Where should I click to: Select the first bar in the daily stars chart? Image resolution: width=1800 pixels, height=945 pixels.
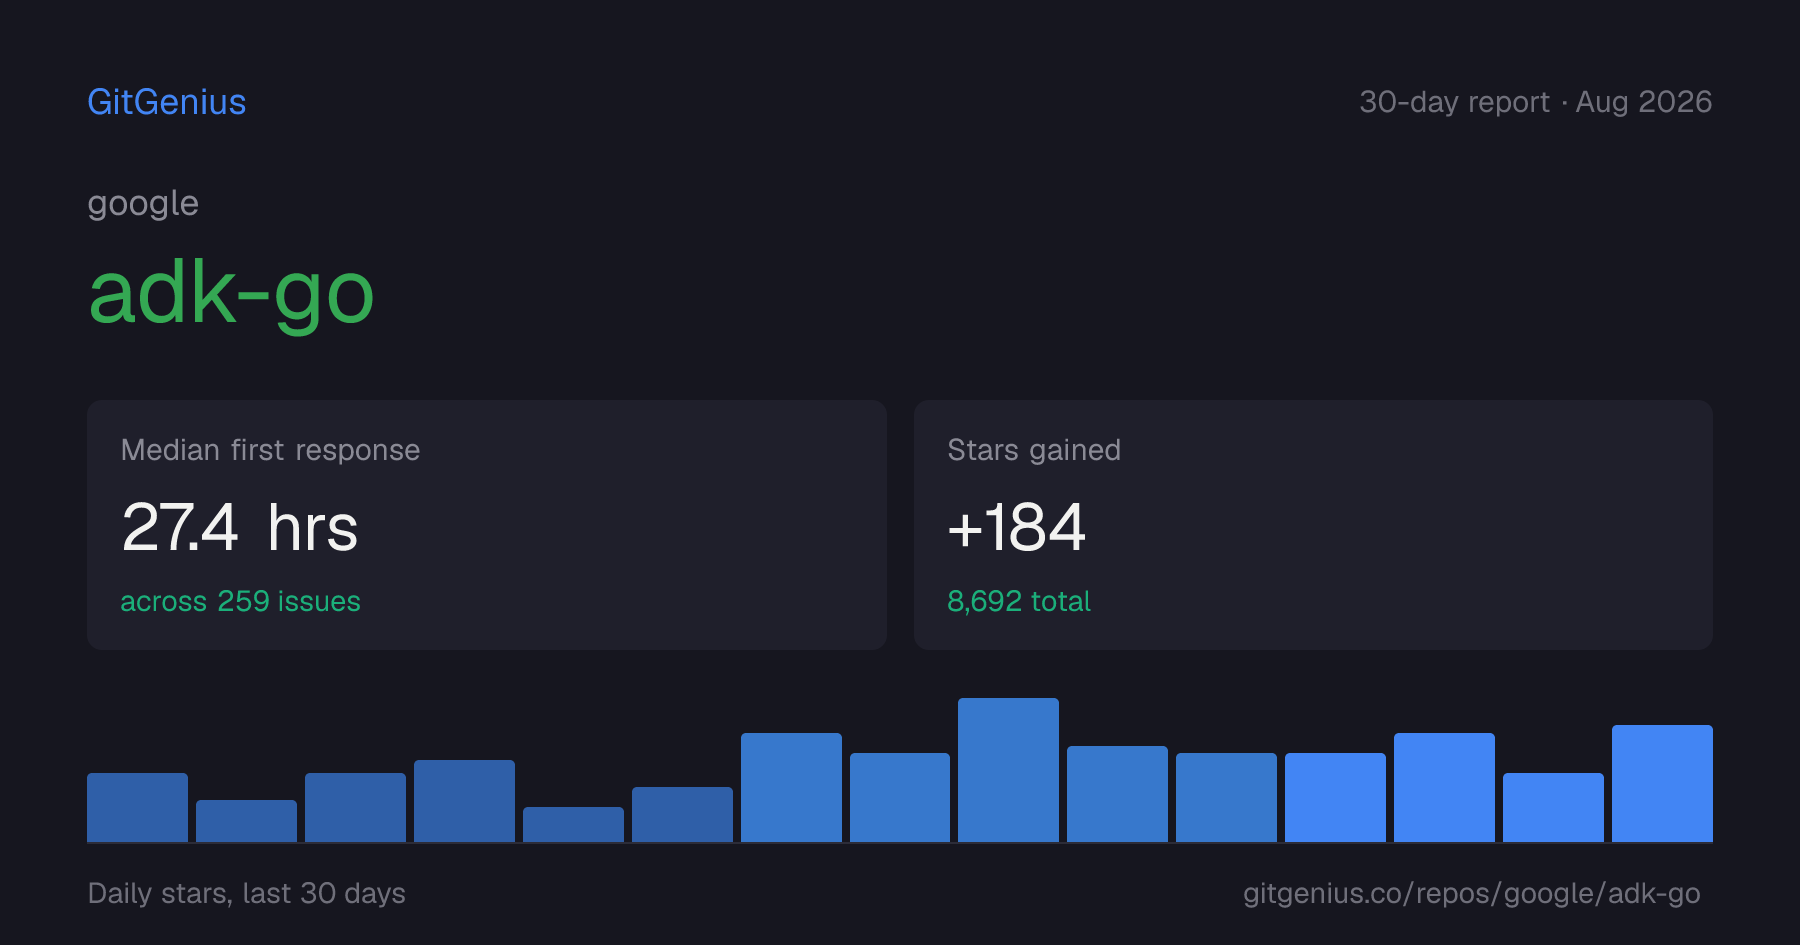click(137, 807)
